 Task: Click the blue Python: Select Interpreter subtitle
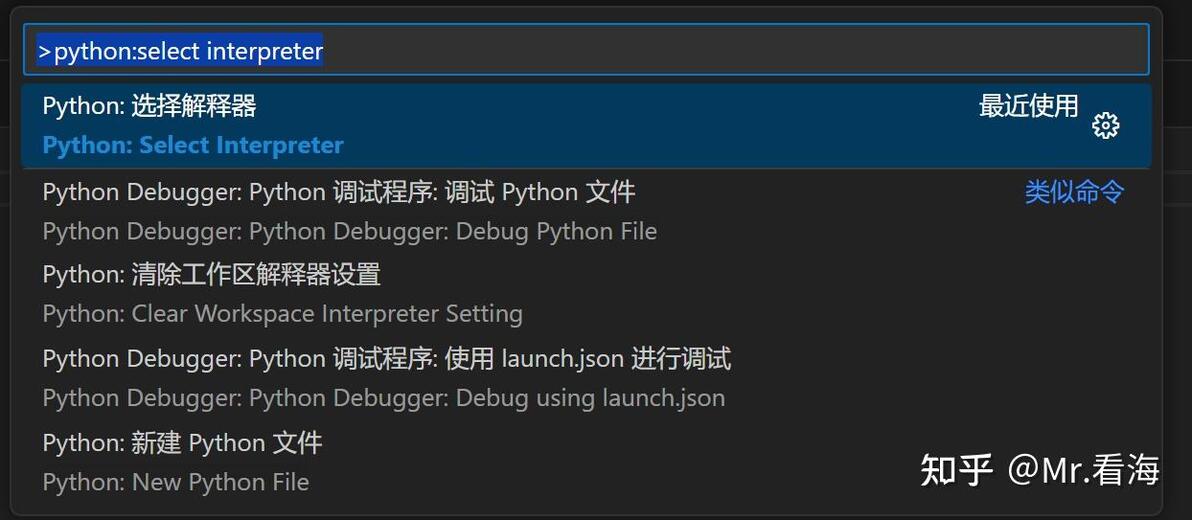pyautogui.click(x=193, y=145)
